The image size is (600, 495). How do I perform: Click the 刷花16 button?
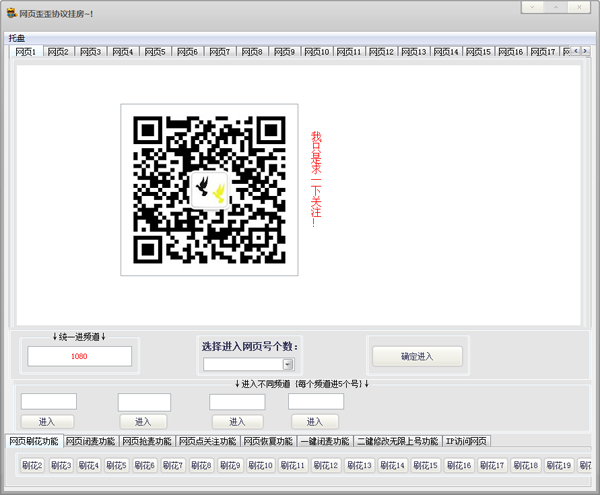click(x=459, y=465)
